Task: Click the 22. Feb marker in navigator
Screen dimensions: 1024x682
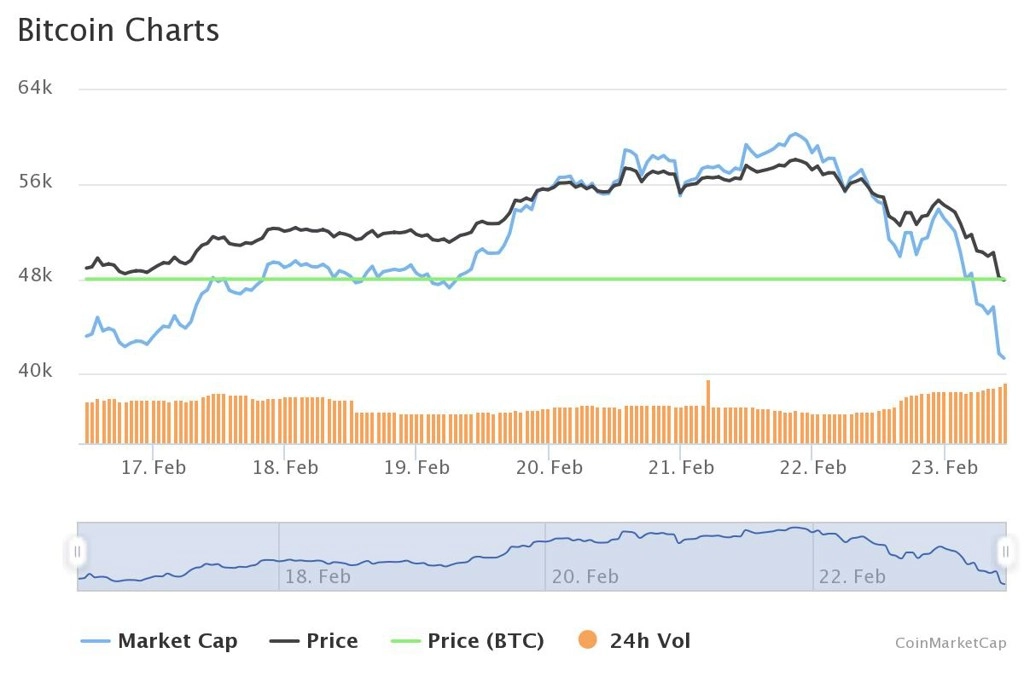Action: [852, 577]
